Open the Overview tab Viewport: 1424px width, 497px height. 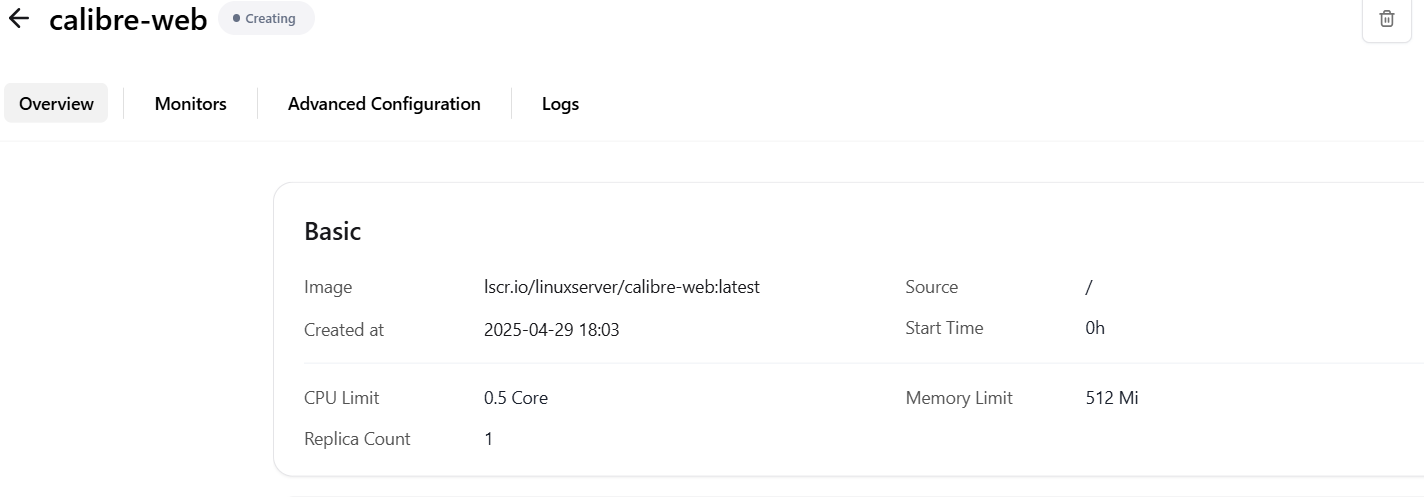coord(56,103)
